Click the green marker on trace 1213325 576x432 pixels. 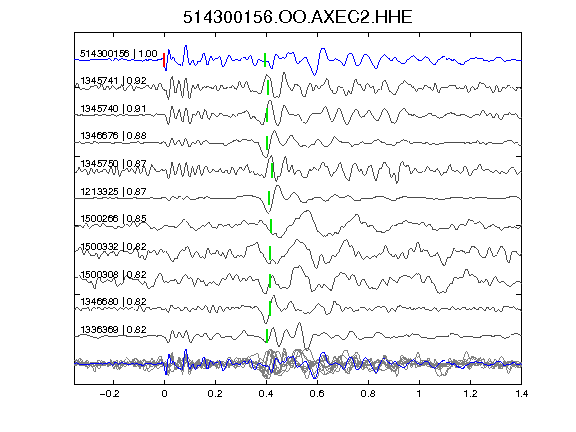coord(269,198)
